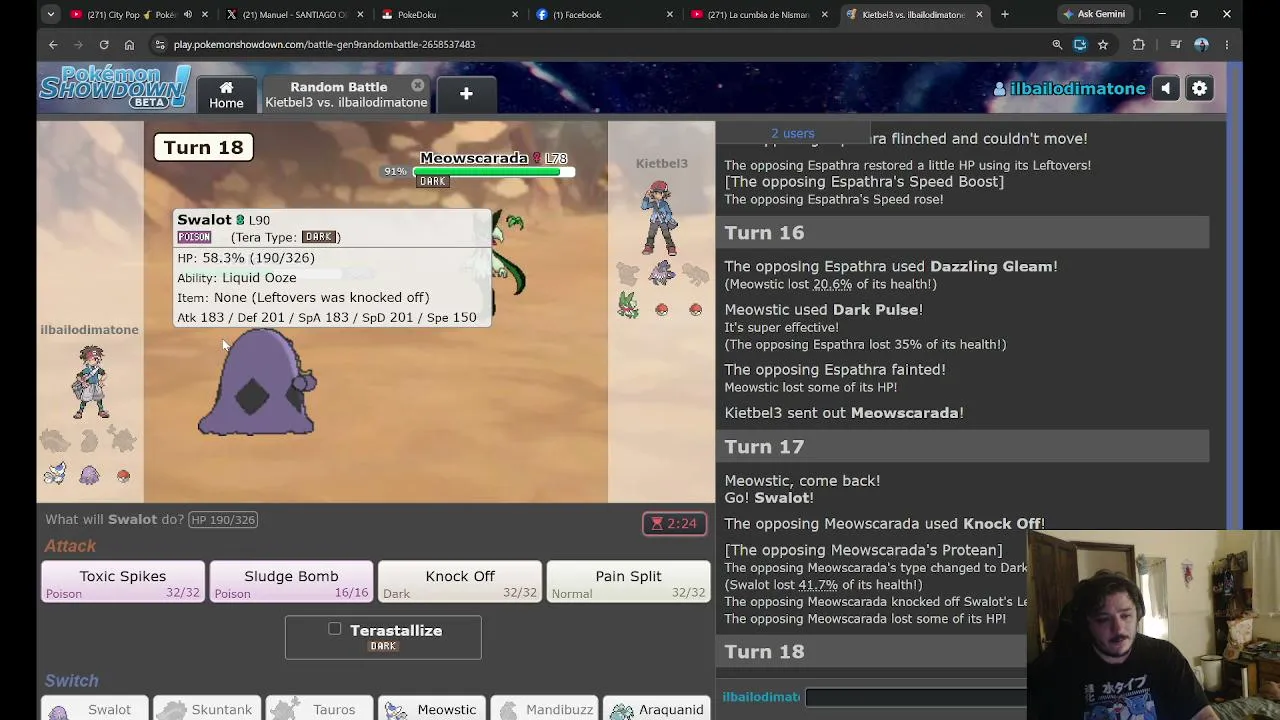Click the "Turn 18" turn counter on battlefield
Image resolution: width=1280 pixels, height=720 pixels.
pyautogui.click(x=203, y=147)
